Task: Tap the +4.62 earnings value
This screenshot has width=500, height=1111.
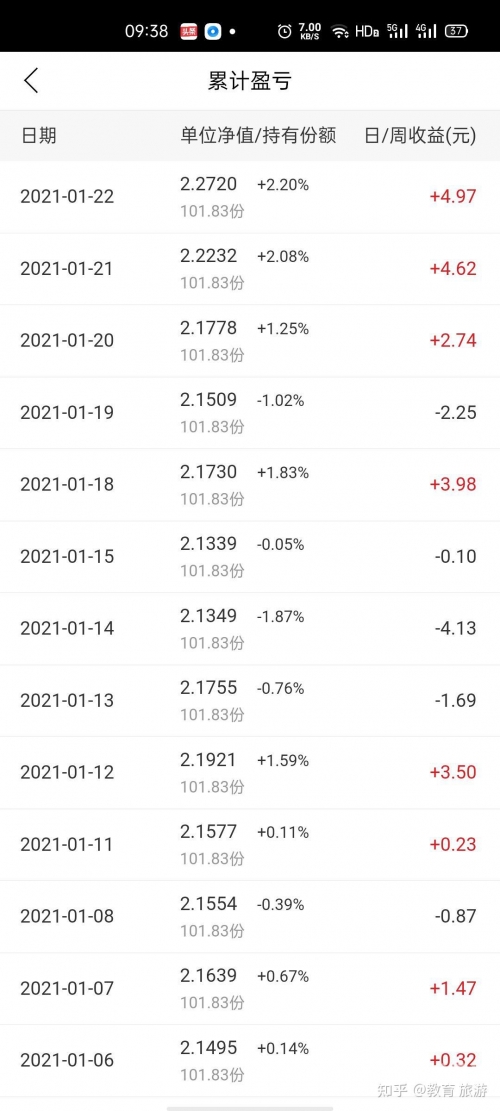Action: (x=453, y=269)
